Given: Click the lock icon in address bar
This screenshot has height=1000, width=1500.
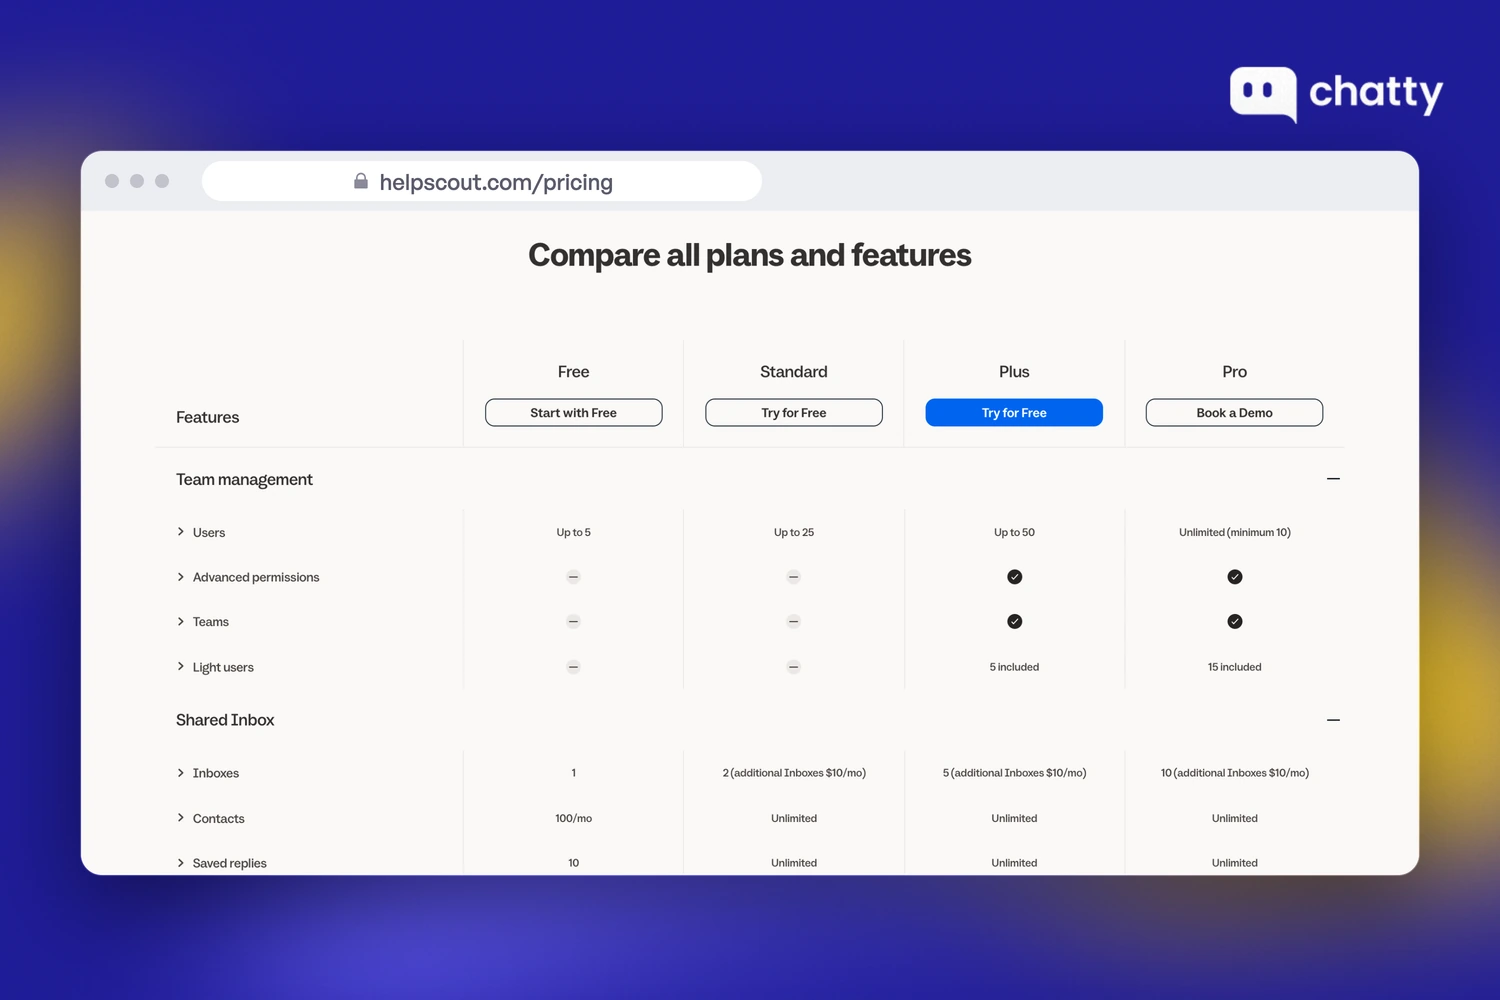Looking at the screenshot, I should 361,181.
